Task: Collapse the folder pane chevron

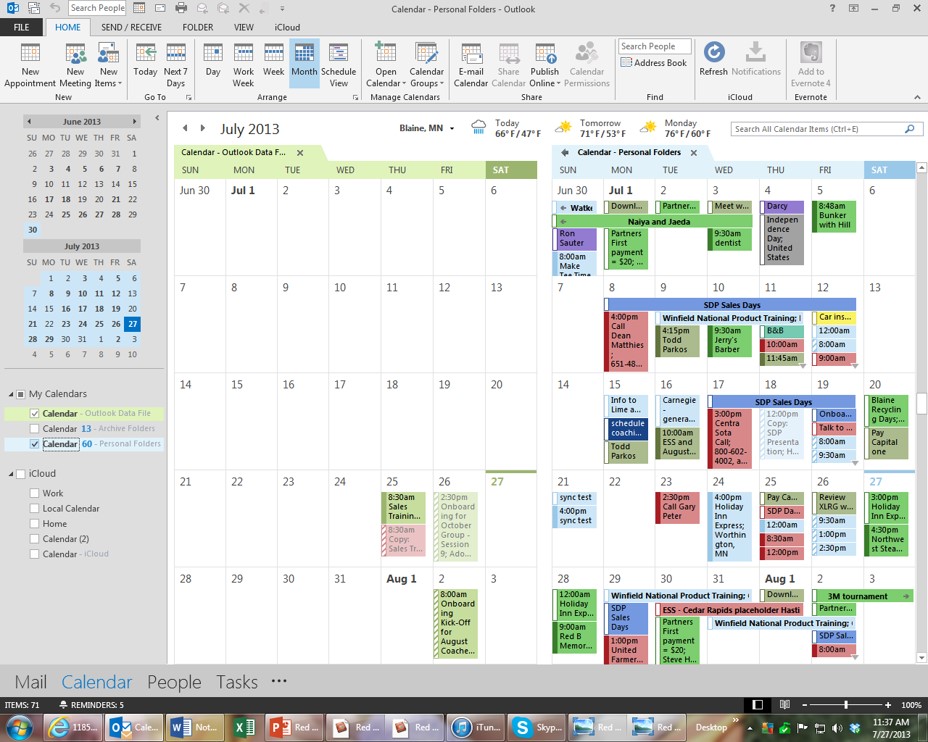Action: pos(157,118)
